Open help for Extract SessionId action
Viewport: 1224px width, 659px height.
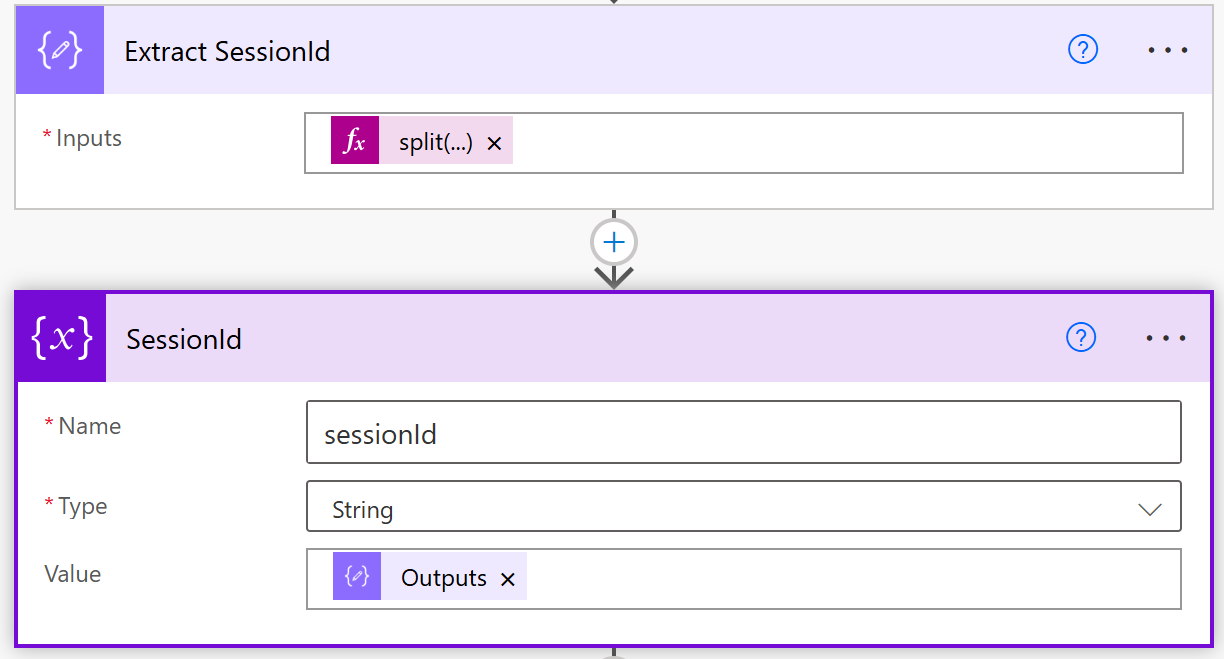click(x=1083, y=50)
